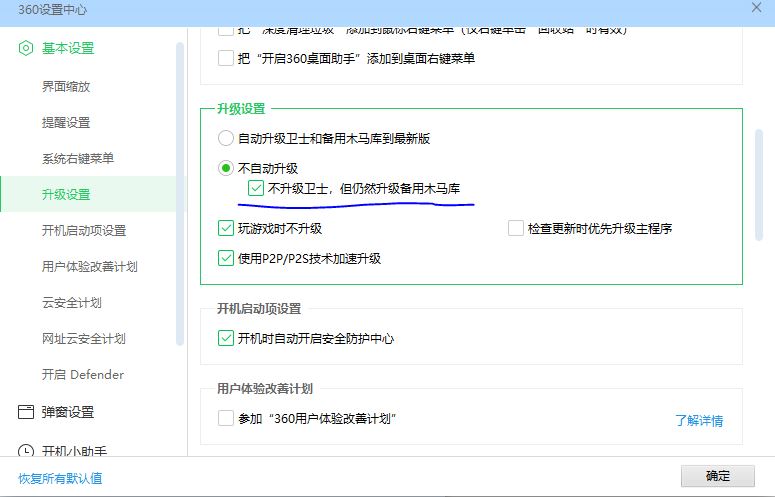Click 恢复所有默认值 link
This screenshot has width=775, height=497.
60,478
